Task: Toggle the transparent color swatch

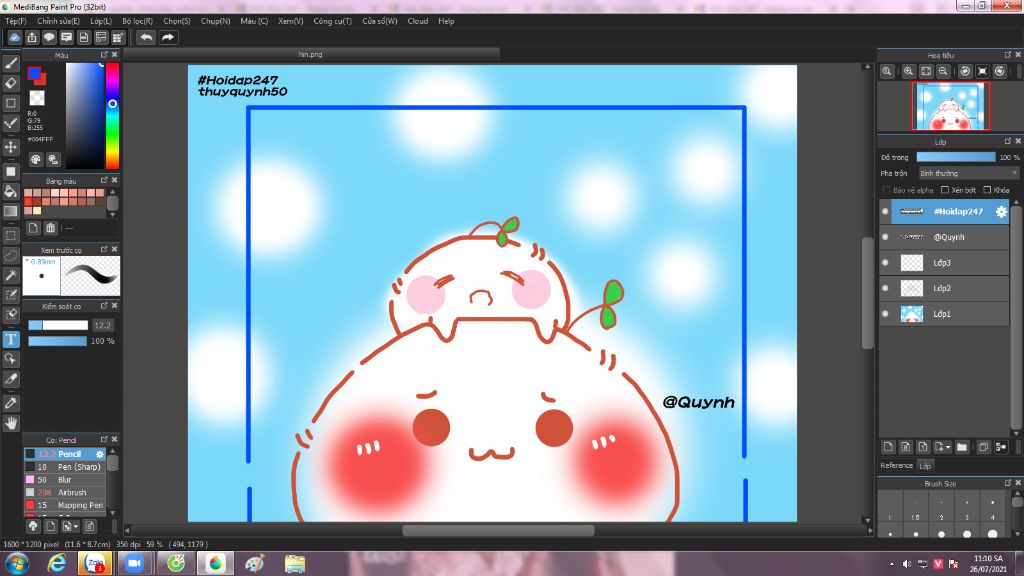Action: point(37,98)
